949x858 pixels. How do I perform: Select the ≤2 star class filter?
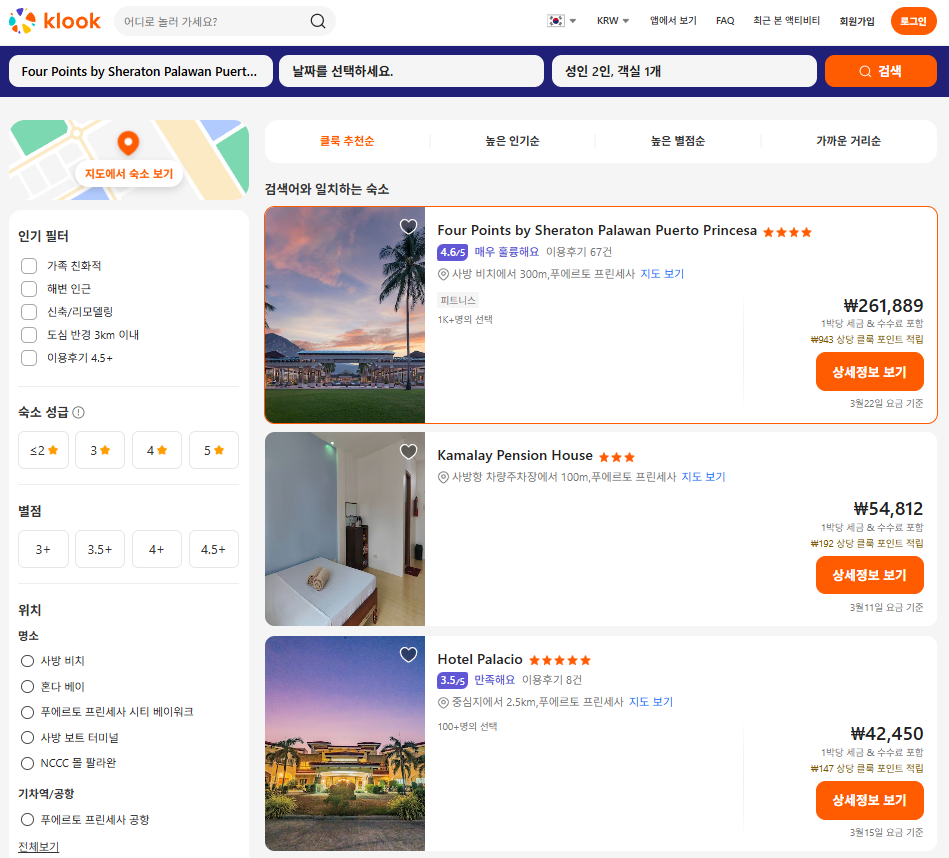[44, 450]
